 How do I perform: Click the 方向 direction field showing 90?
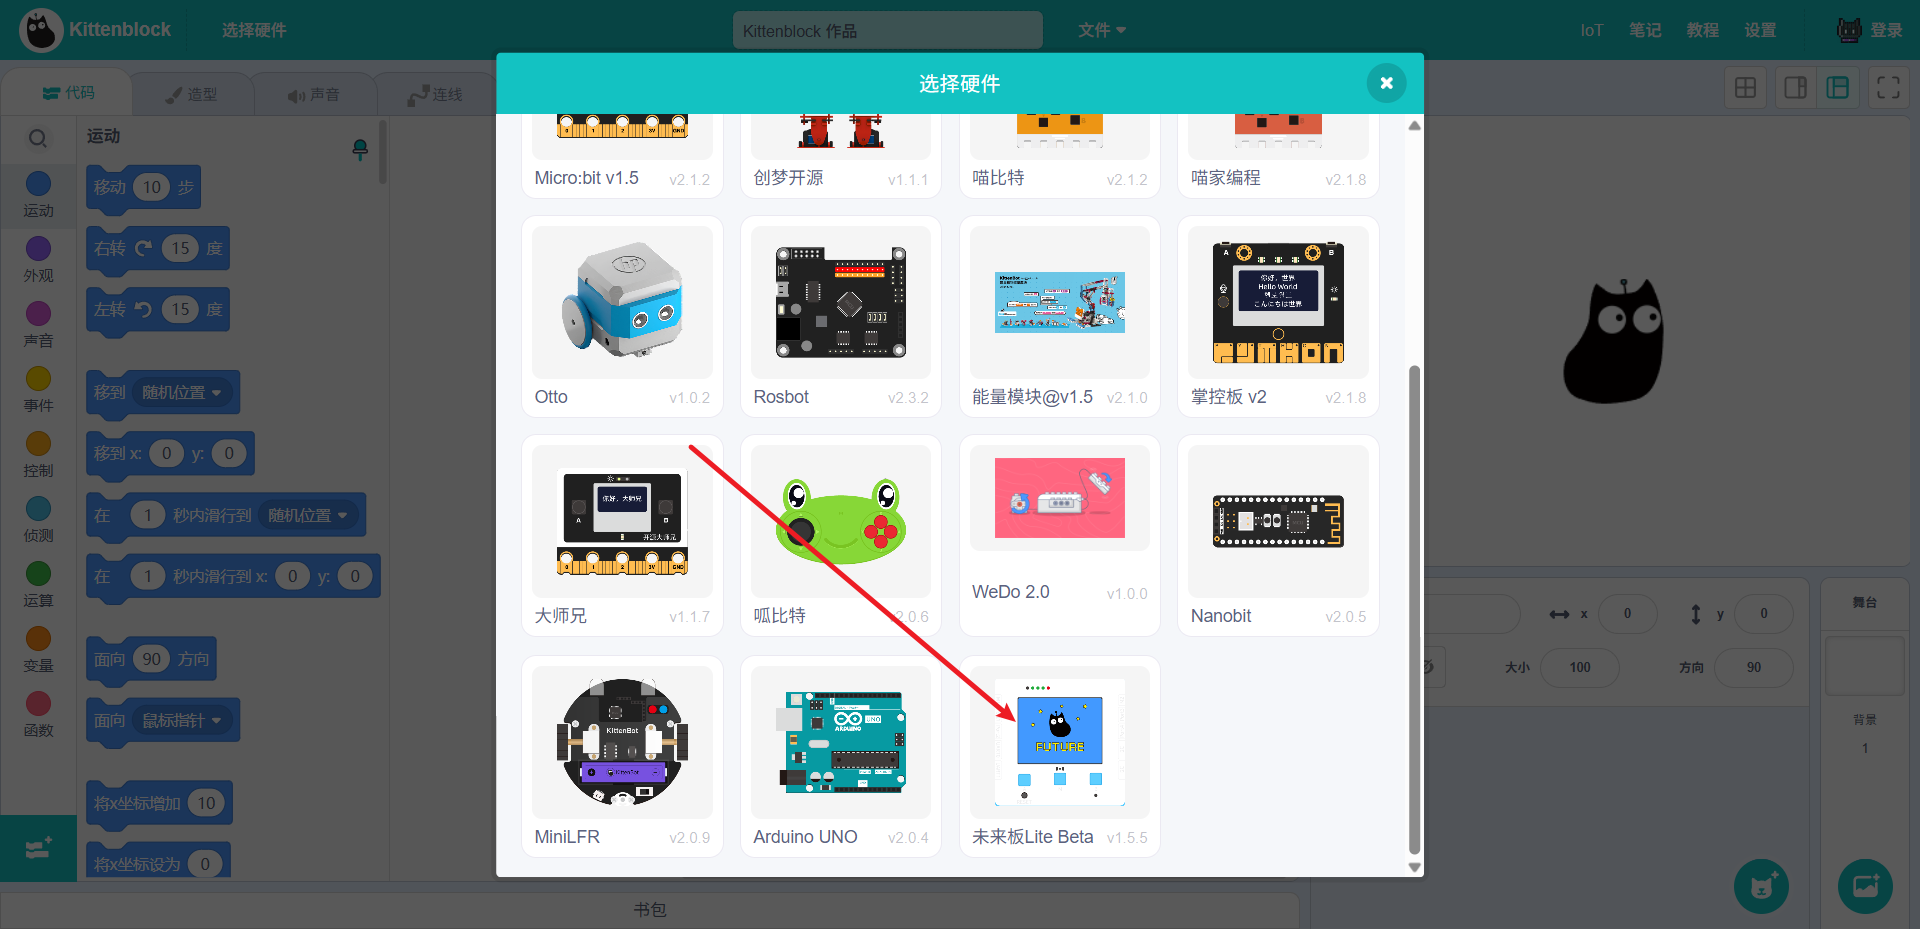tap(1753, 667)
